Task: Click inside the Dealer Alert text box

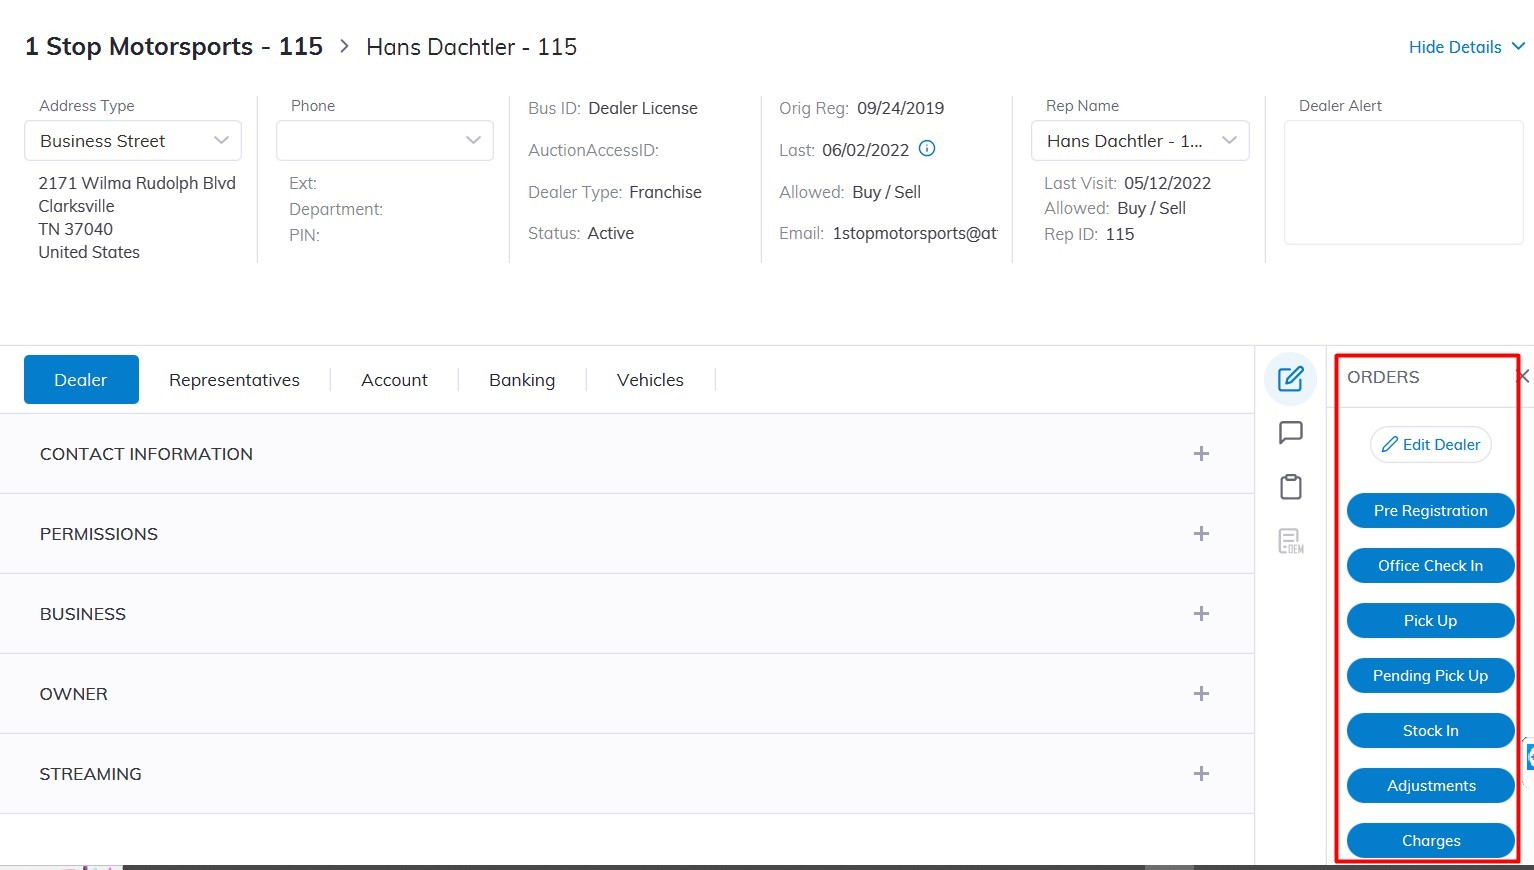Action: [x=1402, y=182]
